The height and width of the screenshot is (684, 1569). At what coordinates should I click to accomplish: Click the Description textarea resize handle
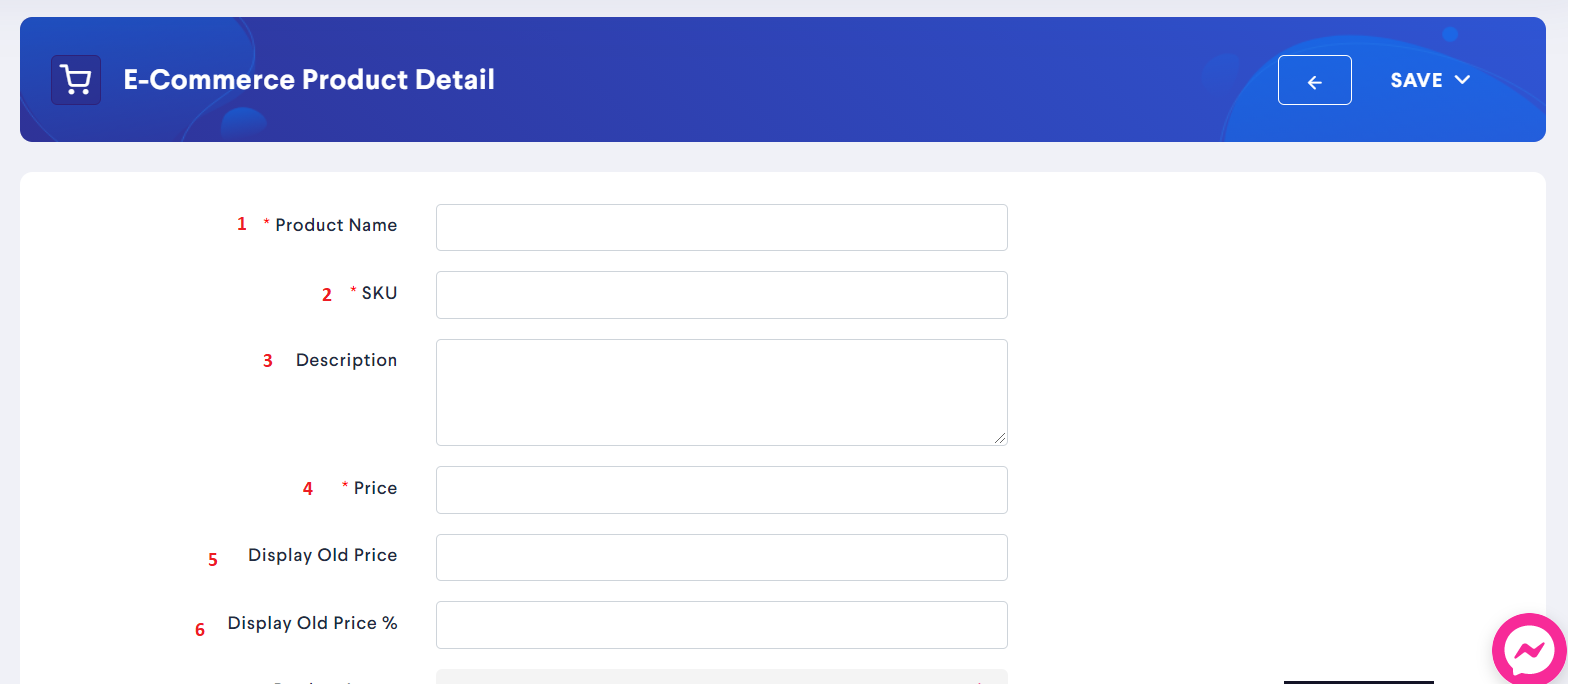(x=999, y=438)
